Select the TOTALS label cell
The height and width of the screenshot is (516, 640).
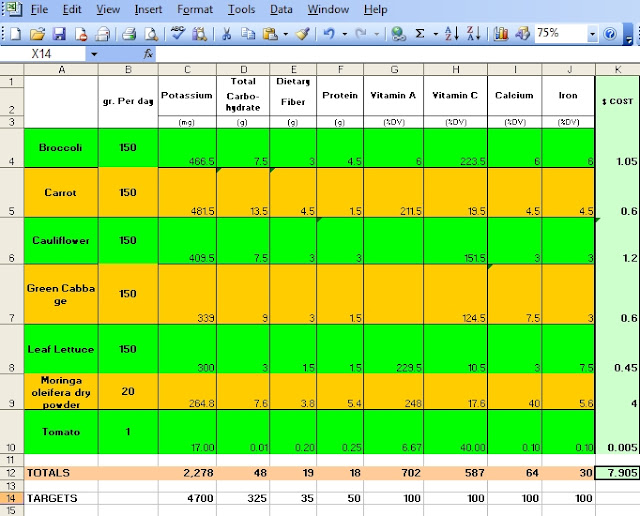point(61,473)
